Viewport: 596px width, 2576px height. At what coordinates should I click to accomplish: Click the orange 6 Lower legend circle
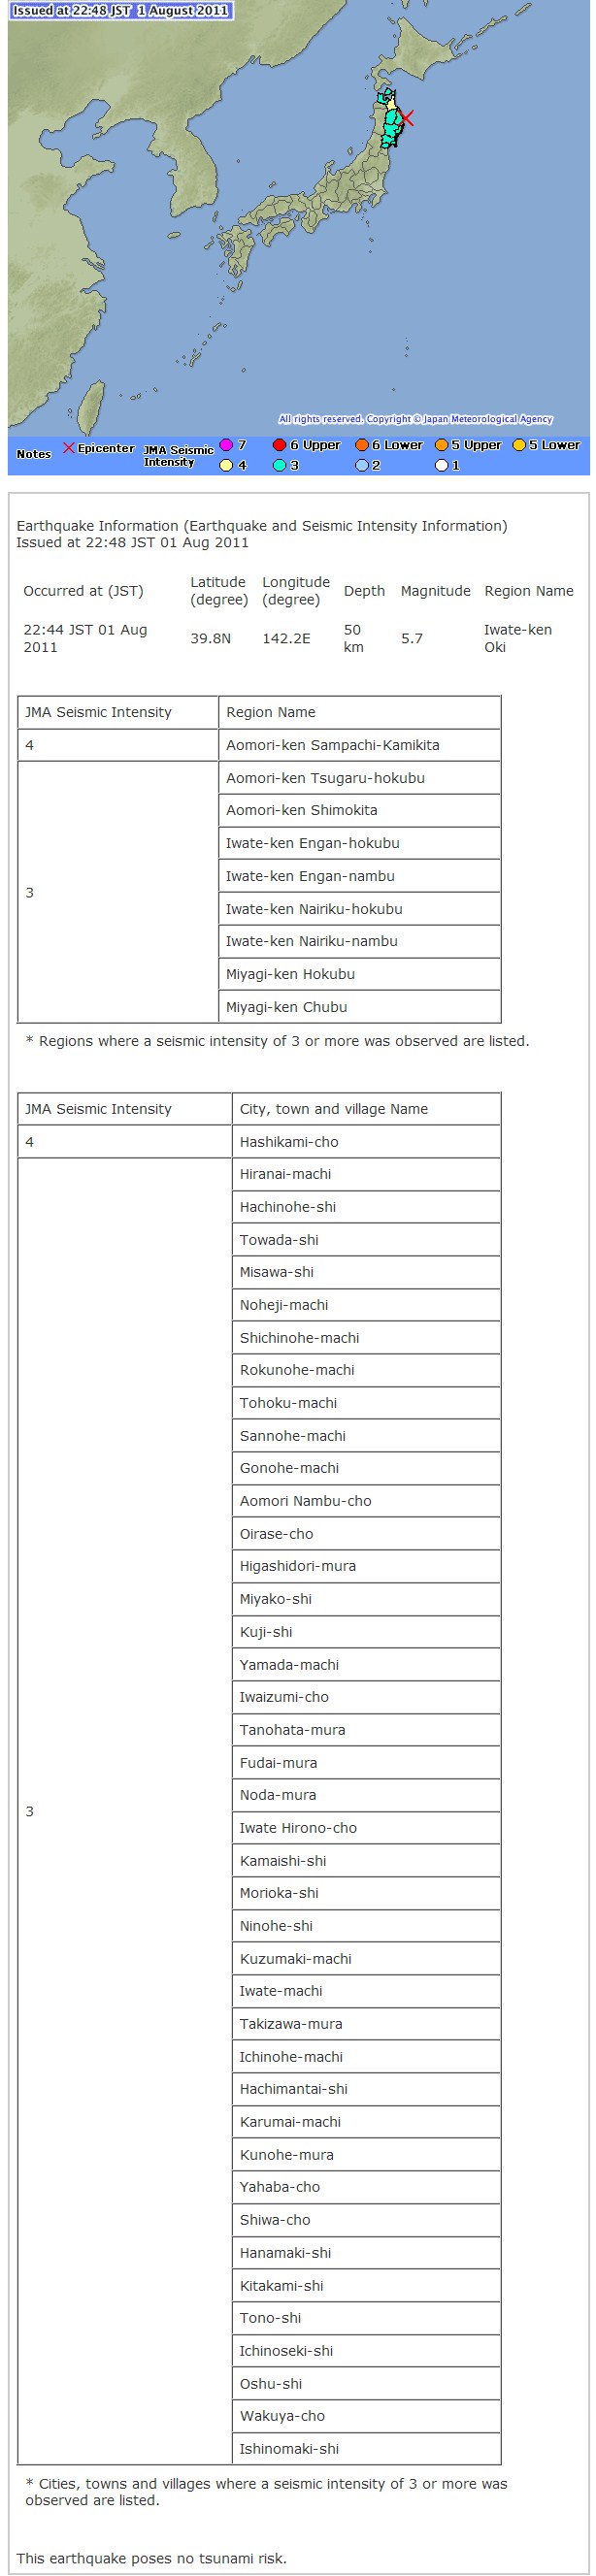point(361,445)
